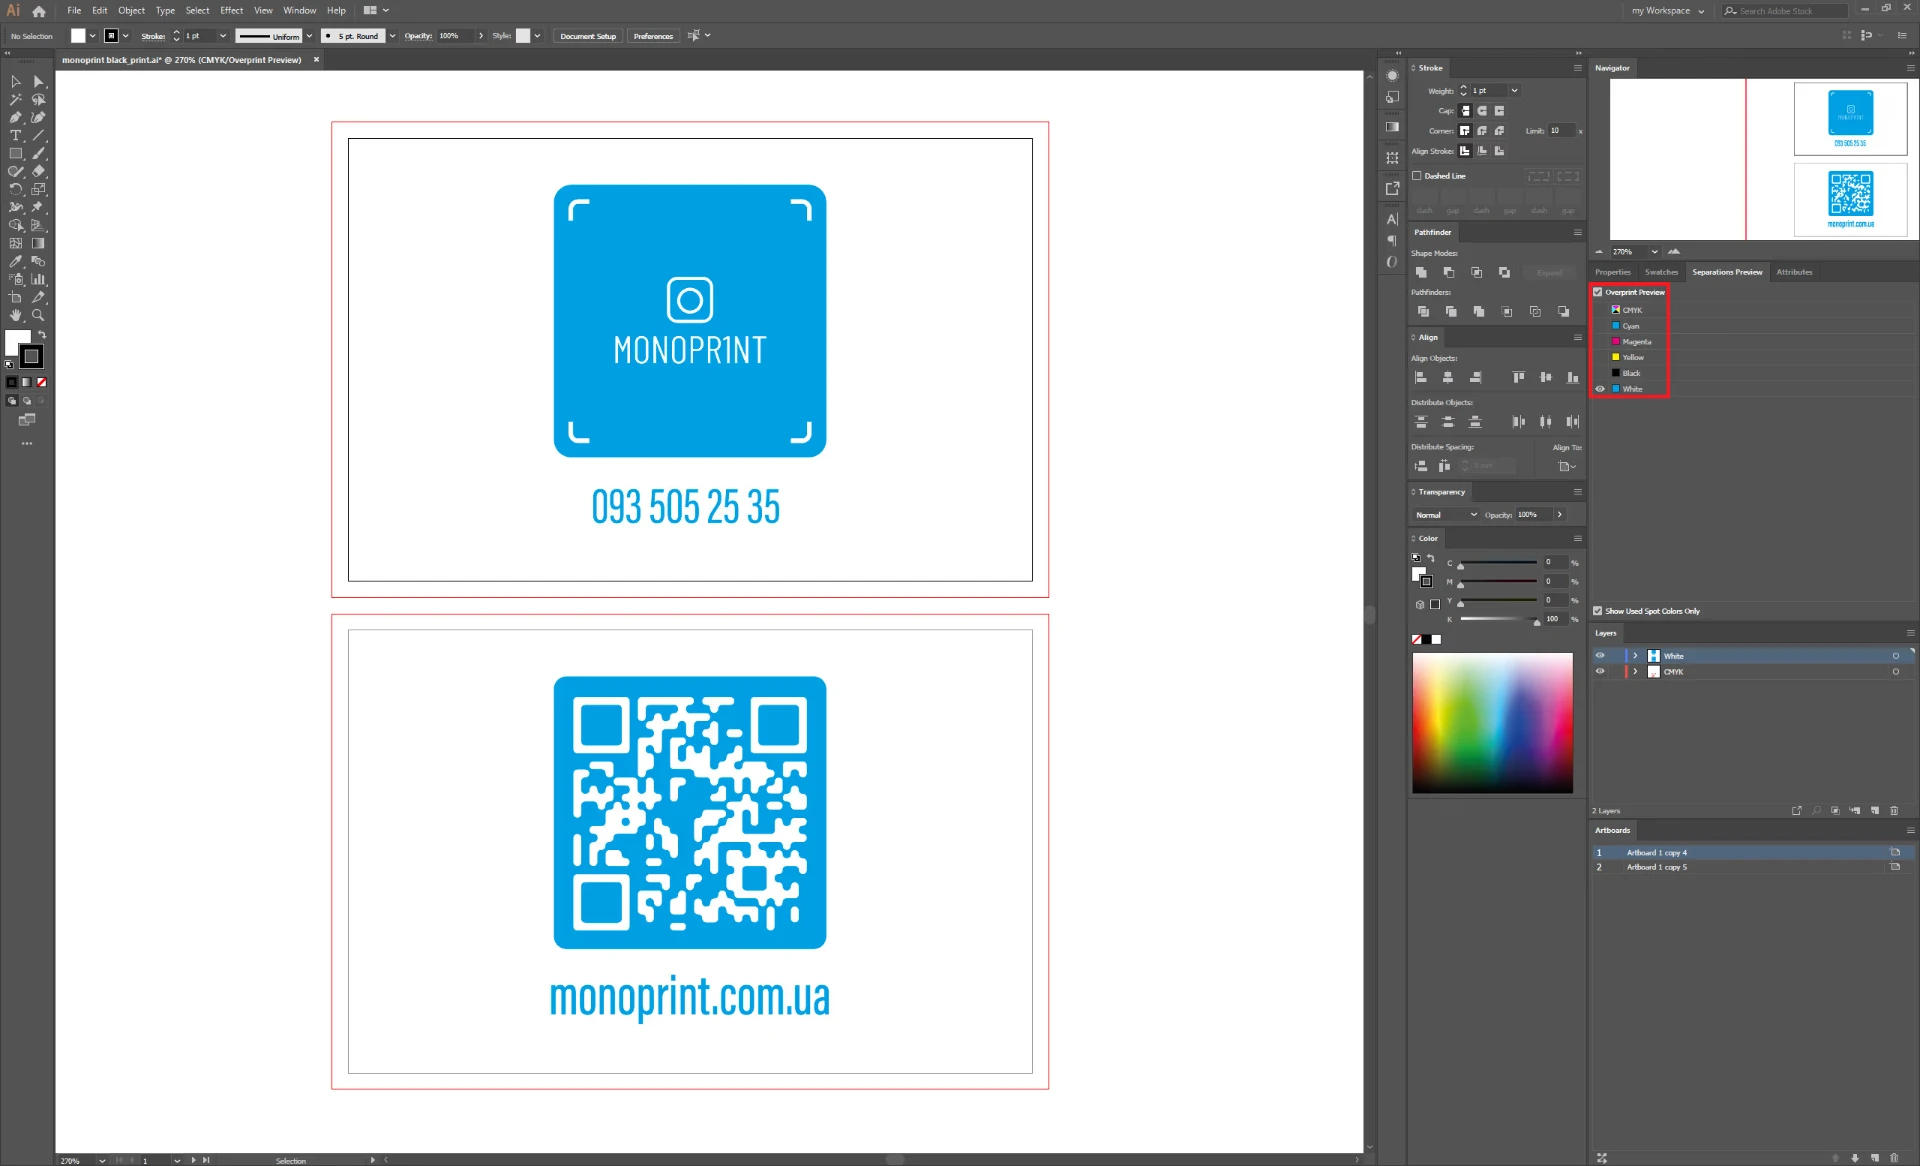The height and width of the screenshot is (1166, 1920).
Task: Activate the Rotate tool
Action: tap(16, 190)
